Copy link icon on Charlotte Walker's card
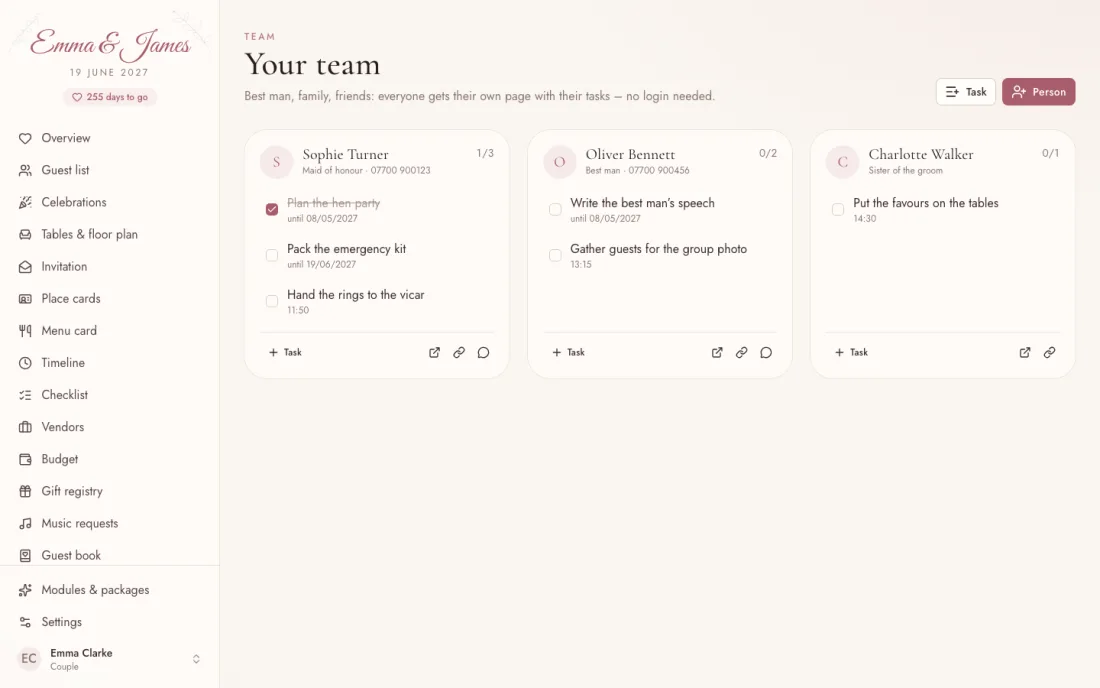This screenshot has height=688, width=1100. coord(1049,352)
